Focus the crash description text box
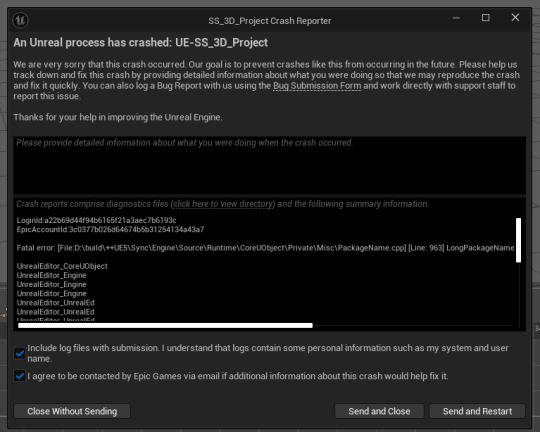 point(269,165)
